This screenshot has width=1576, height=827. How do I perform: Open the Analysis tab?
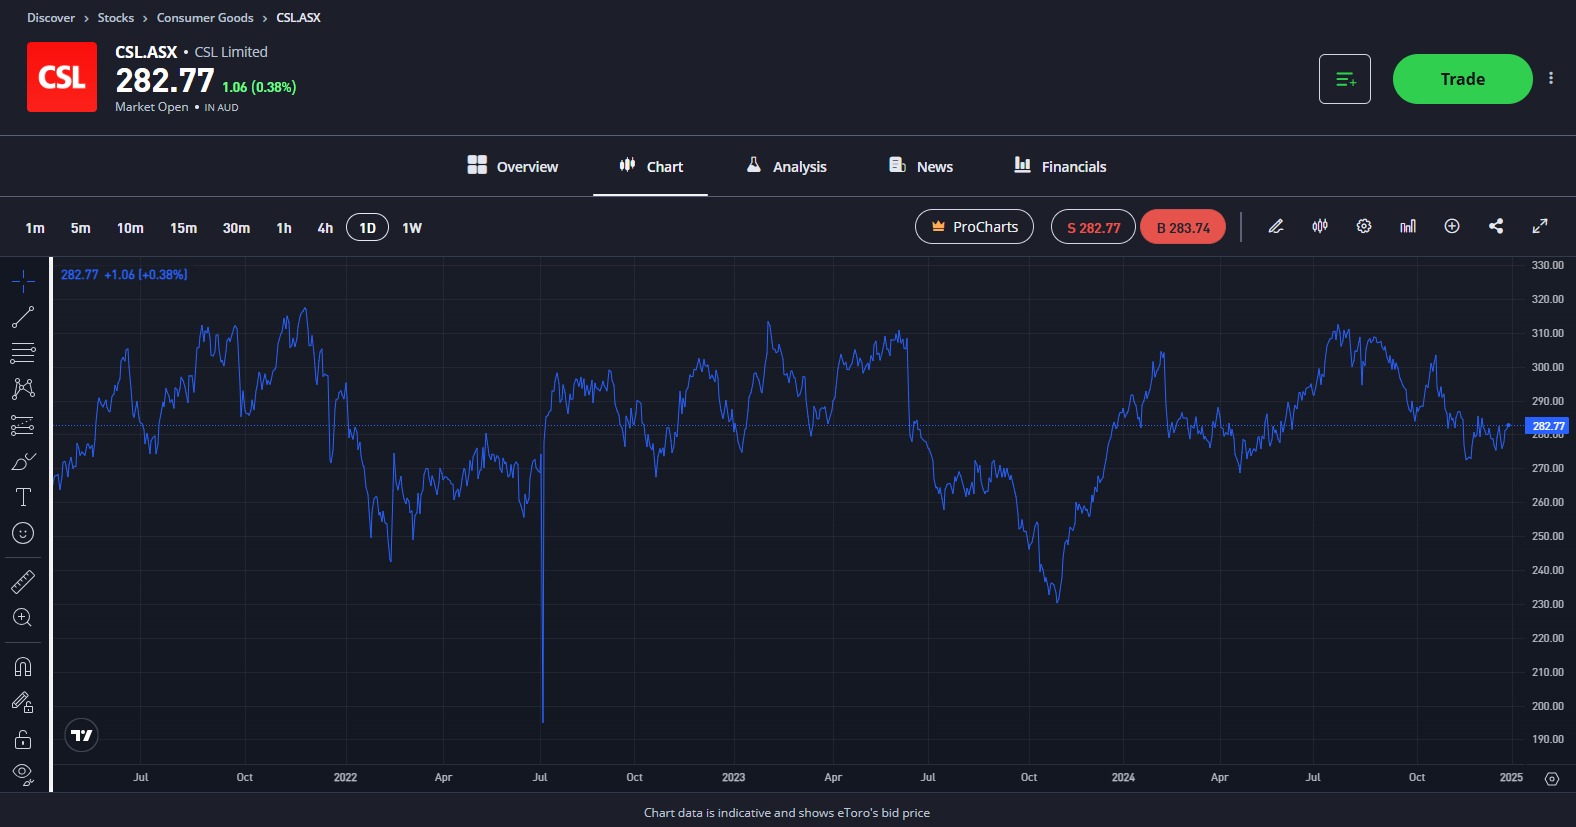(x=787, y=166)
